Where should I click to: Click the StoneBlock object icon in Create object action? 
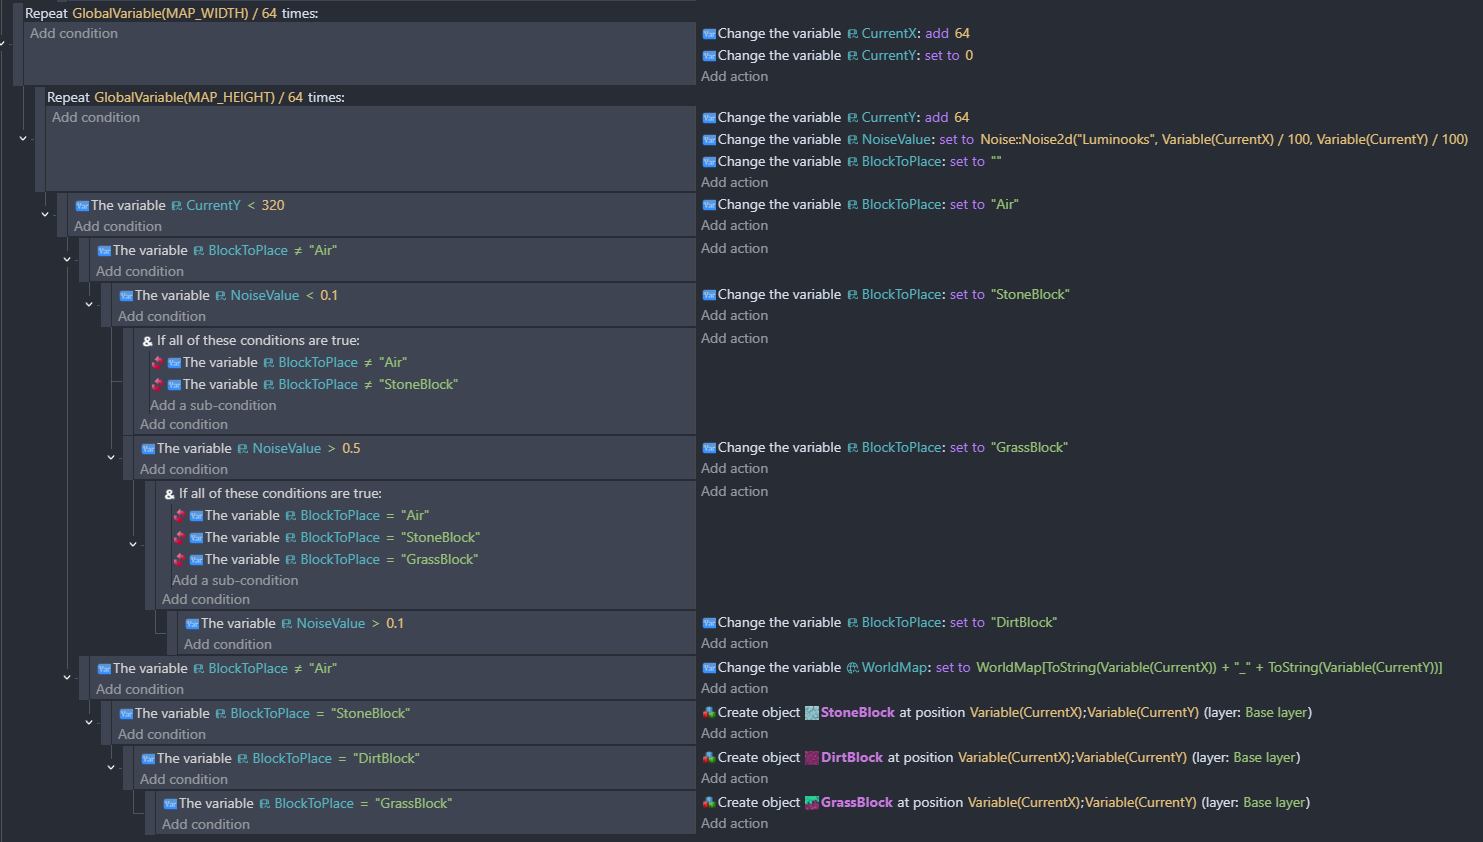pos(812,713)
